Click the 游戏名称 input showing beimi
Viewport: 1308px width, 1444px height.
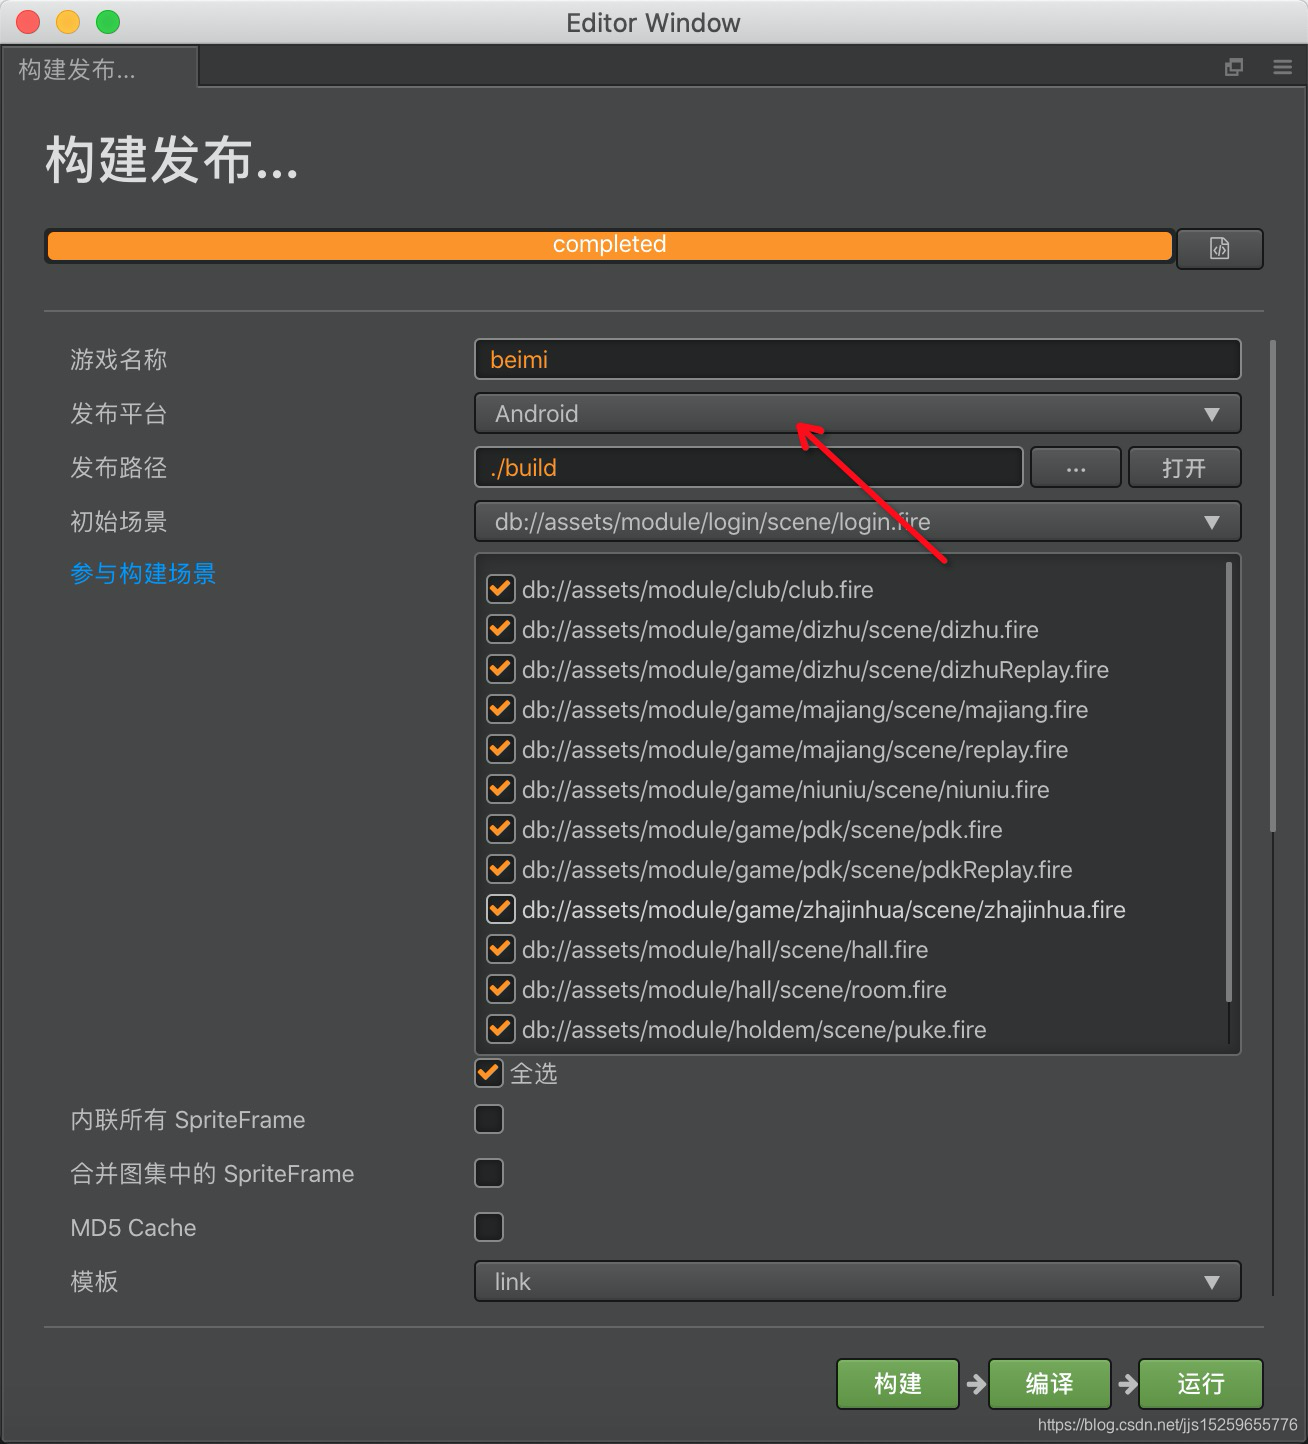(856, 359)
